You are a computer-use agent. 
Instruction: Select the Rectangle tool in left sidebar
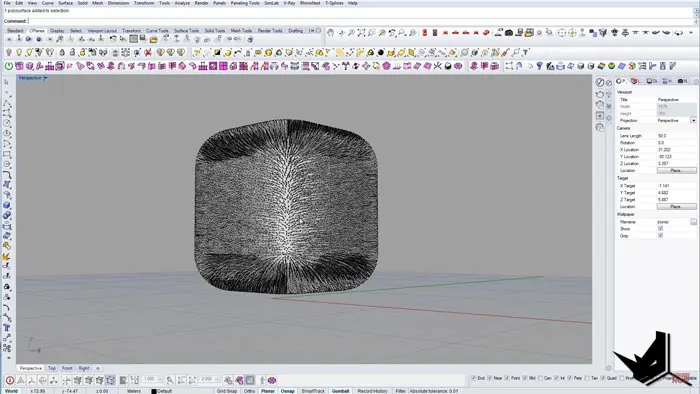coord(7,154)
